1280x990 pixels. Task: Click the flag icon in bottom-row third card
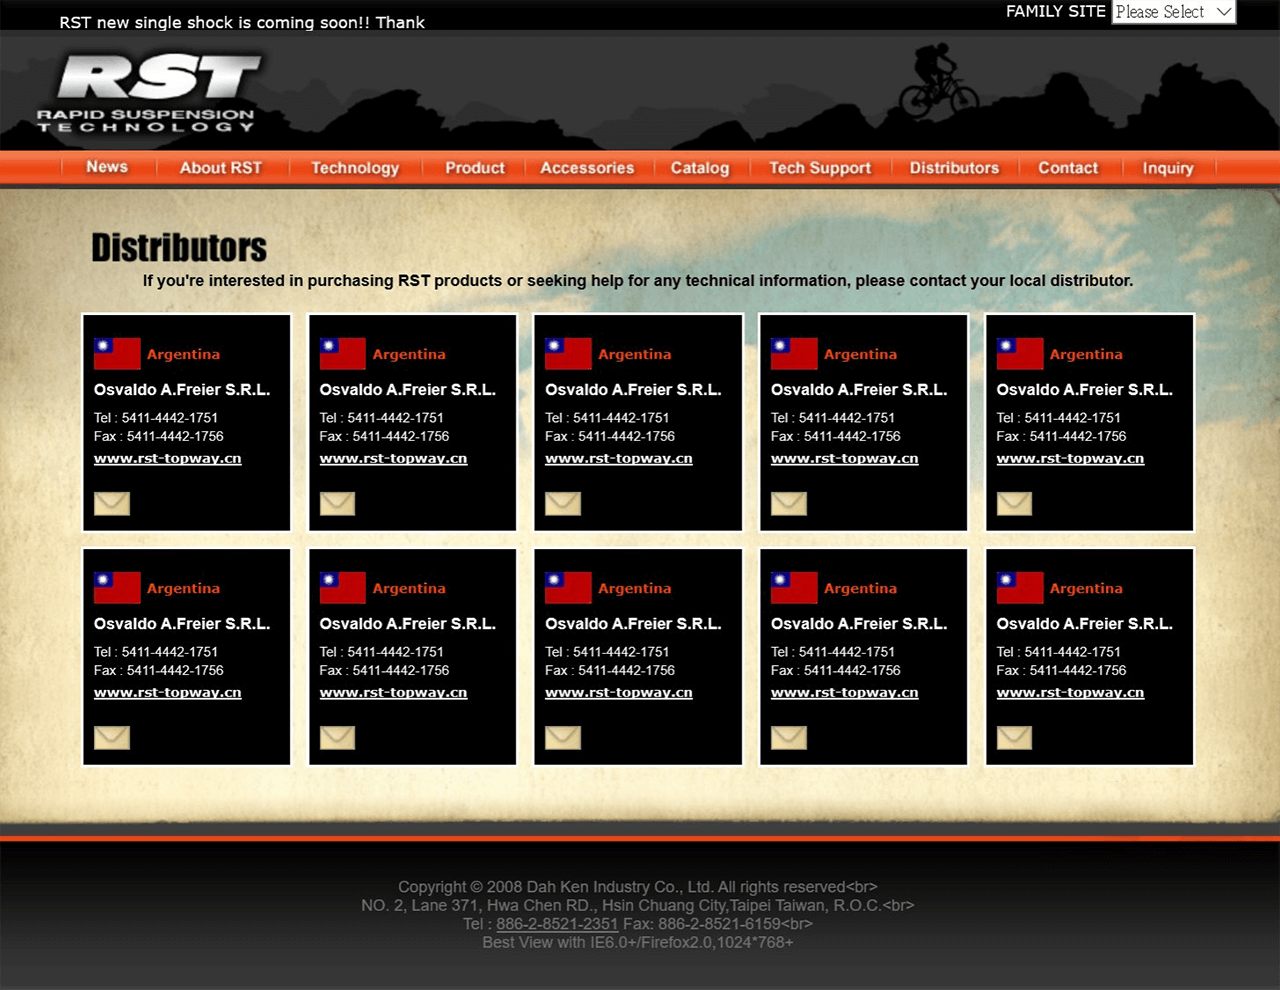(568, 588)
